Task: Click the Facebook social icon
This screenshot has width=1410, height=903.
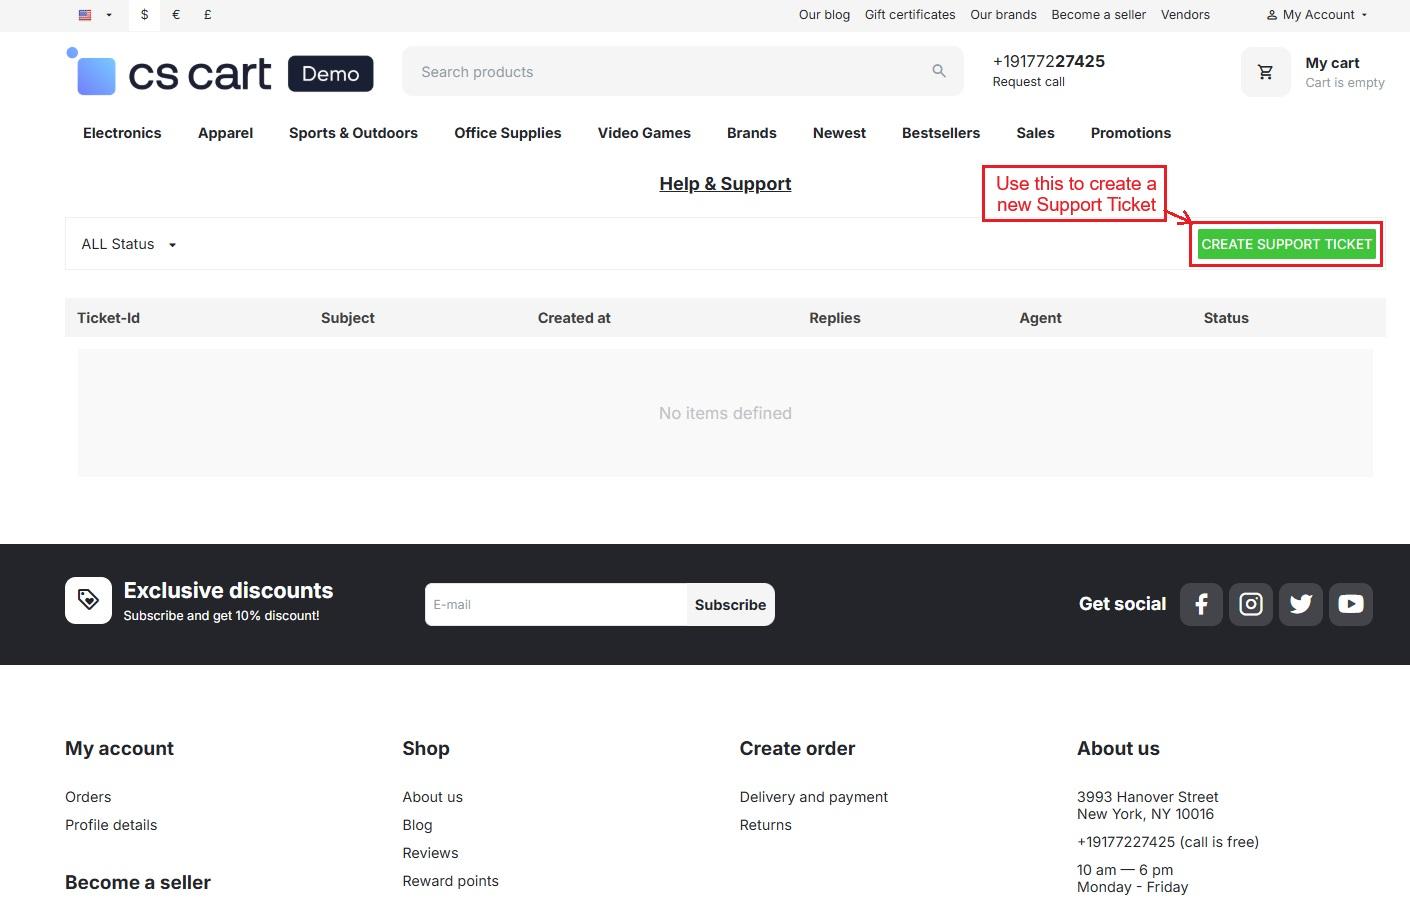Action: tap(1201, 604)
